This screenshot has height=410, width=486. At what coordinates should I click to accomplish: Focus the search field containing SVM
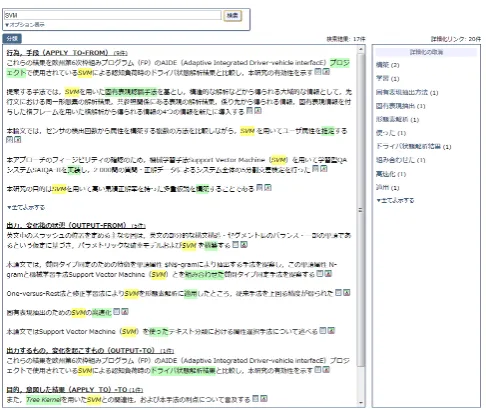pos(112,15)
